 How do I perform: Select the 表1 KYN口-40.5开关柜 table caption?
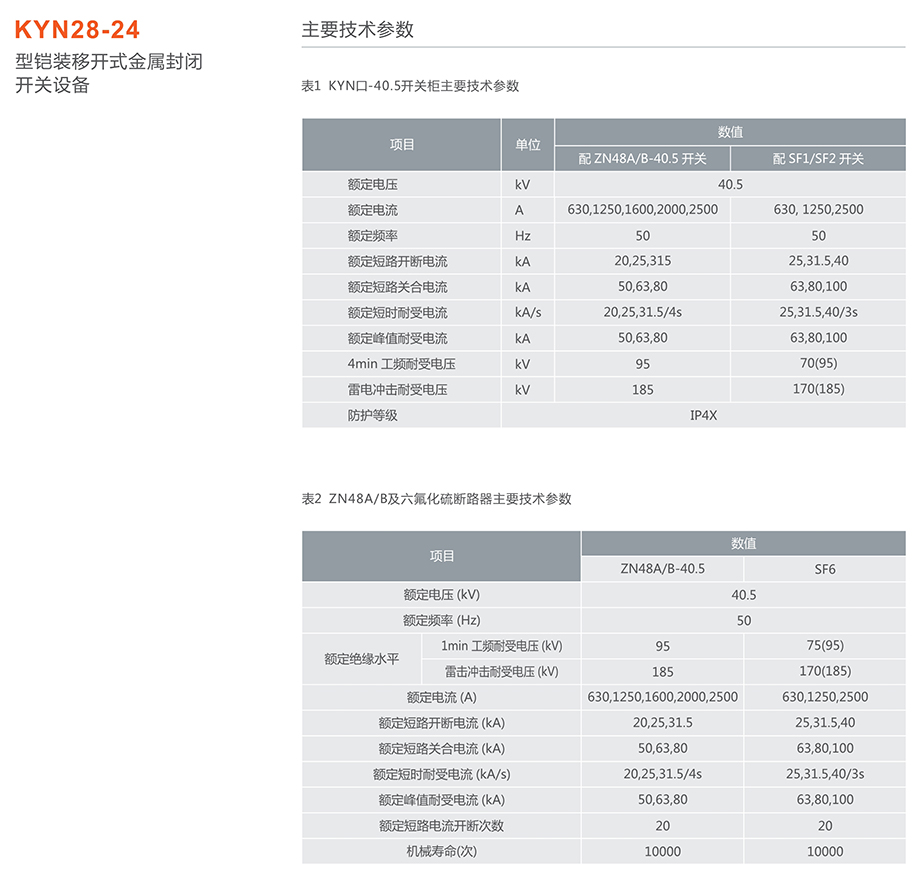(410, 87)
